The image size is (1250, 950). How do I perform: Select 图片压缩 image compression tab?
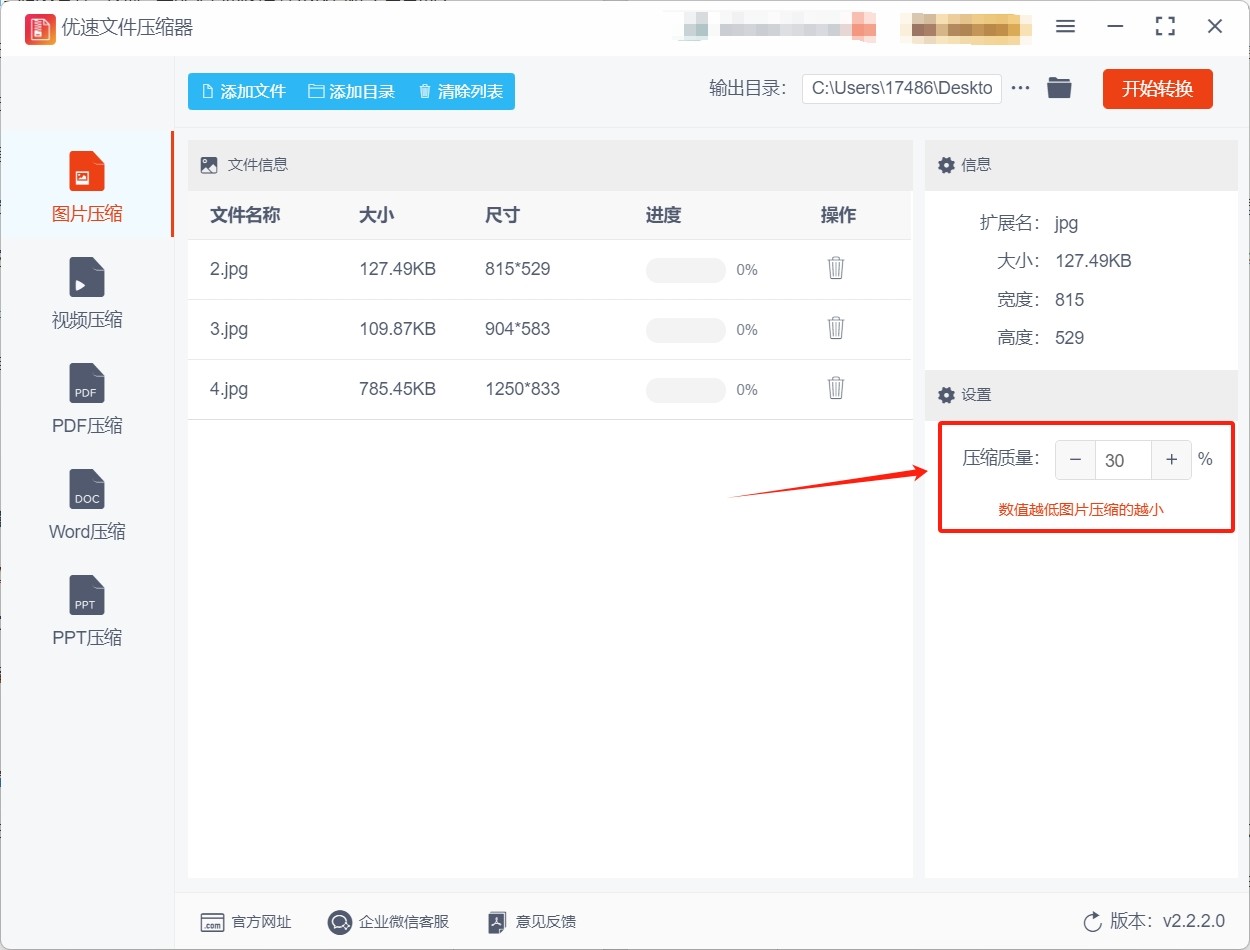coord(87,188)
